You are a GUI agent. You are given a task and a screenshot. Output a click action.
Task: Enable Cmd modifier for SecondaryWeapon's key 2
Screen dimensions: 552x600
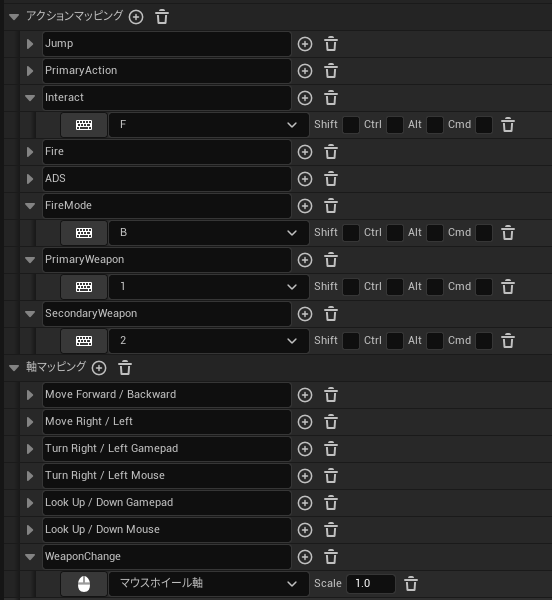click(x=484, y=341)
